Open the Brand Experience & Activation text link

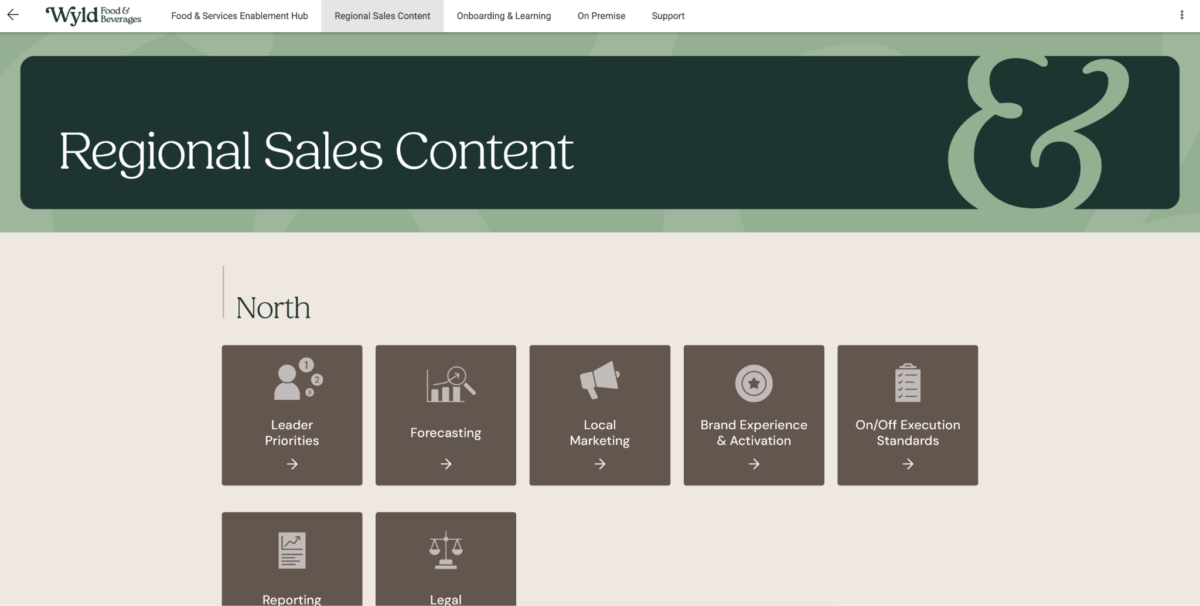pos(754,433)
